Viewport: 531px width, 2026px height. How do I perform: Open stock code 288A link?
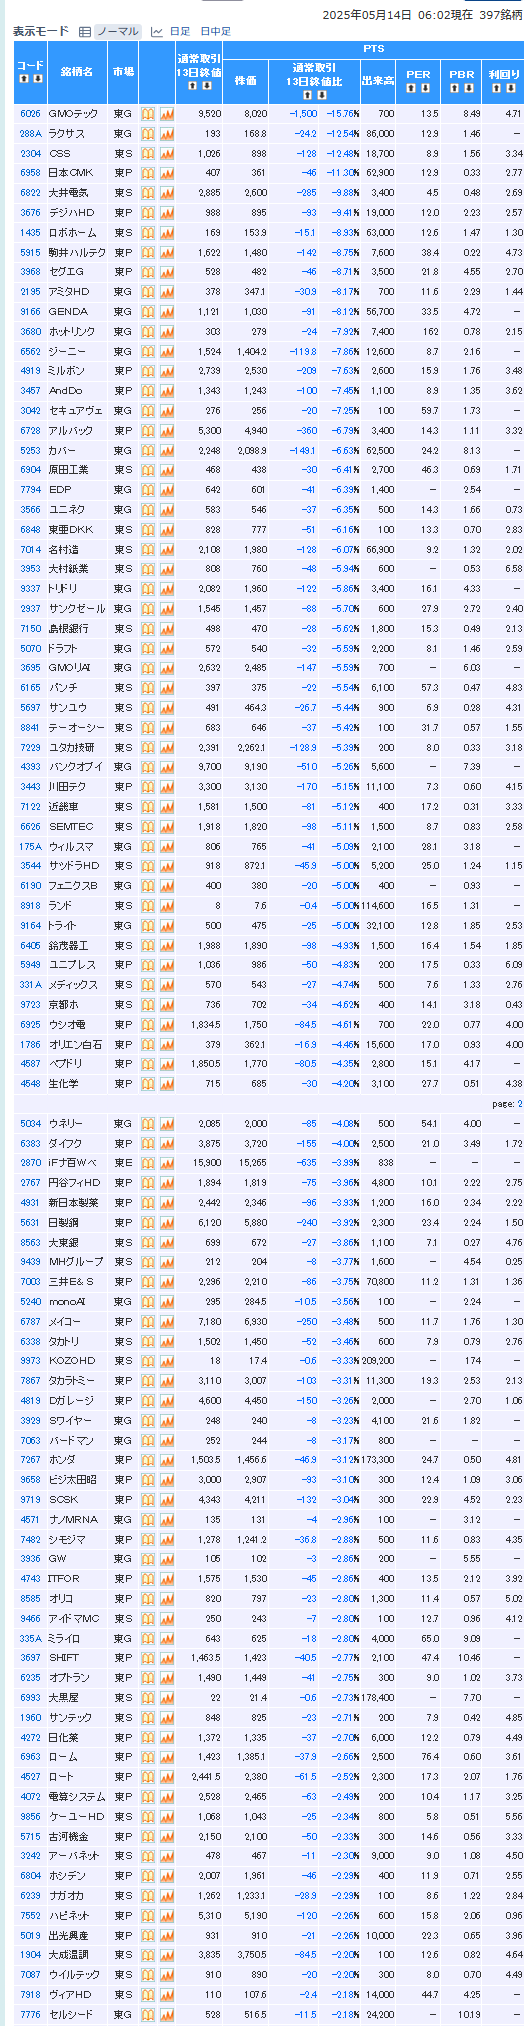[x=30, y=133]
